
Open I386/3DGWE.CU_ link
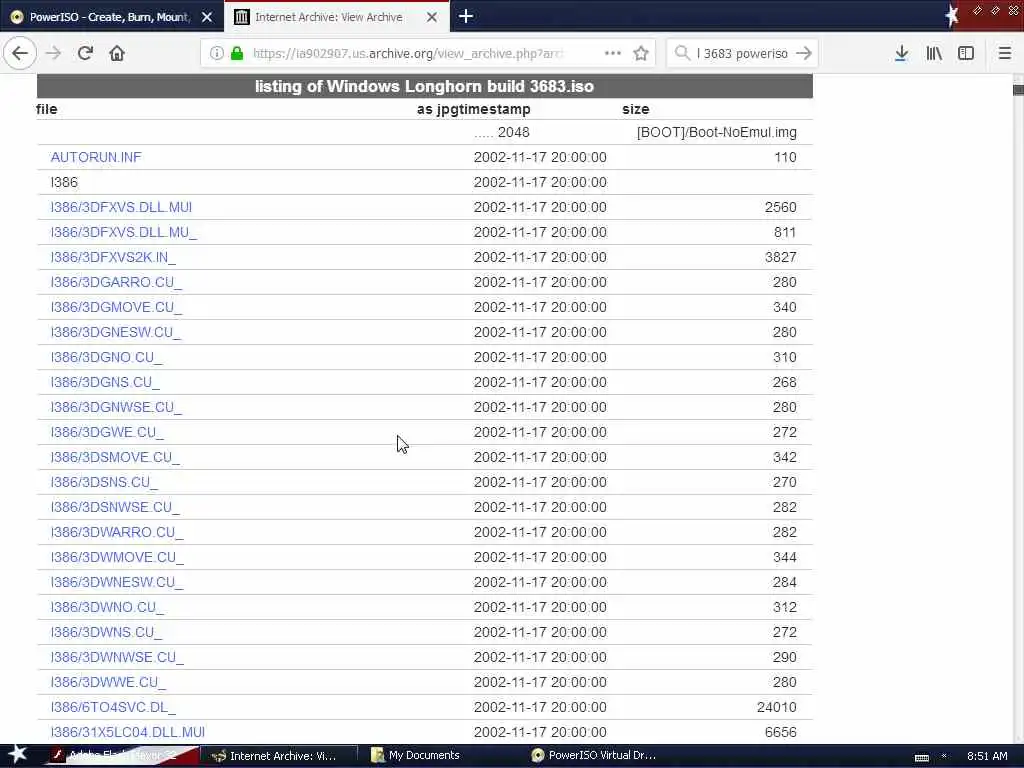pyautogui.click(x=107, y=432)
